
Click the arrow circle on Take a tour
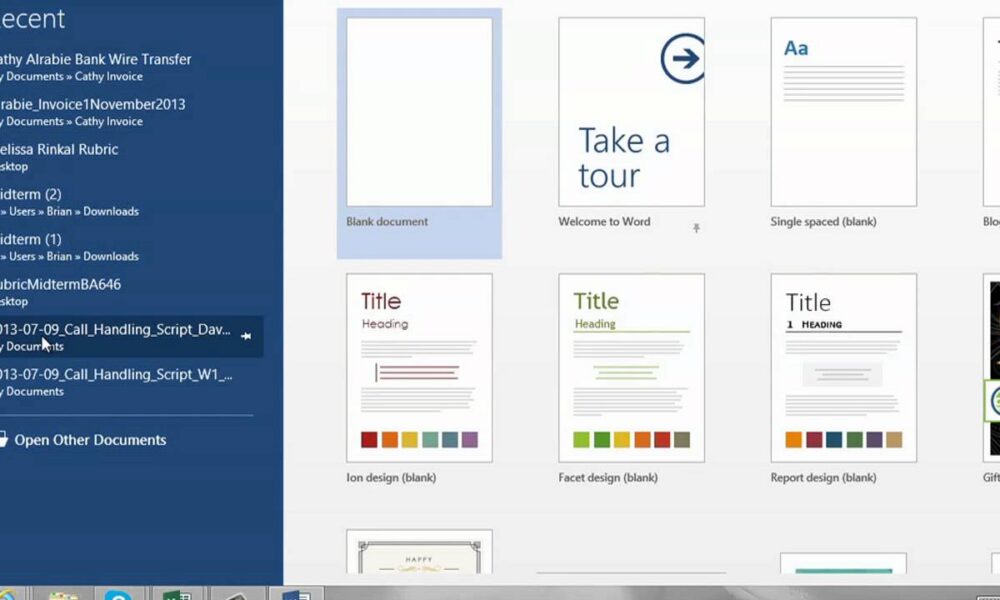point(682,59)
